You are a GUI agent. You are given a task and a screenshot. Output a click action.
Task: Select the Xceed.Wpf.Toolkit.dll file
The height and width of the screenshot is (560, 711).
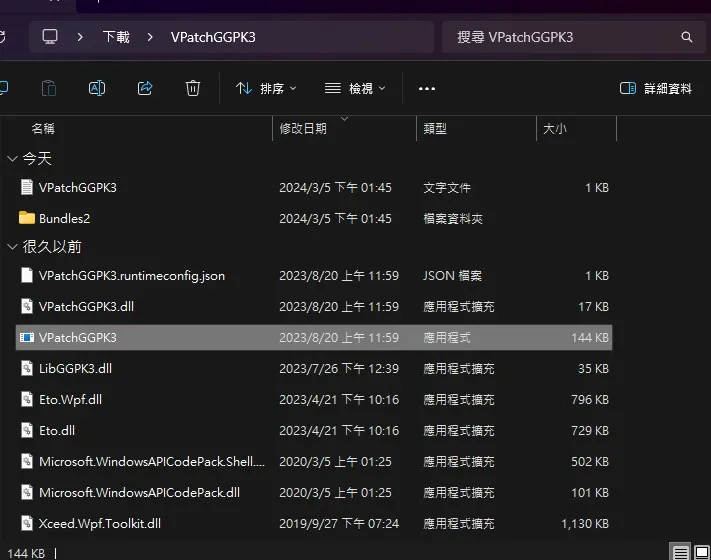[x=314, y=524]
